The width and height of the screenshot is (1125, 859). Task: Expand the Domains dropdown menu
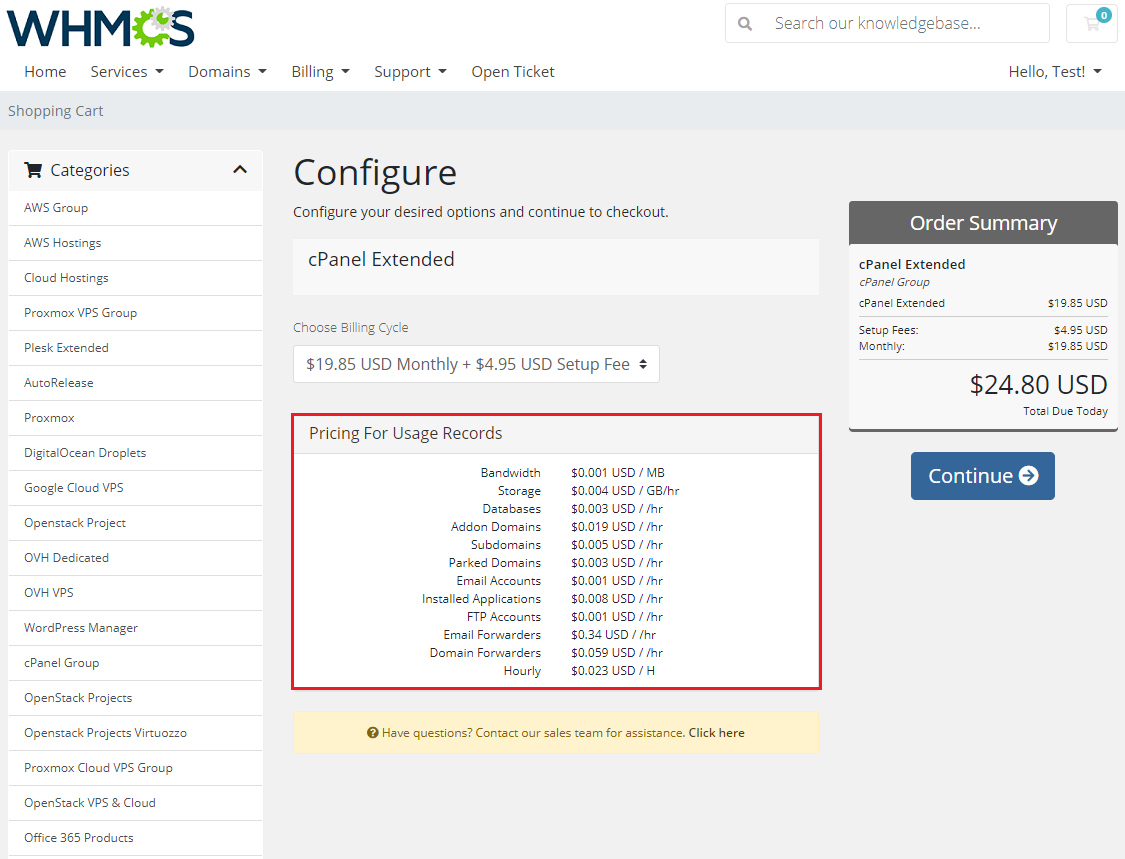[227, 72]
